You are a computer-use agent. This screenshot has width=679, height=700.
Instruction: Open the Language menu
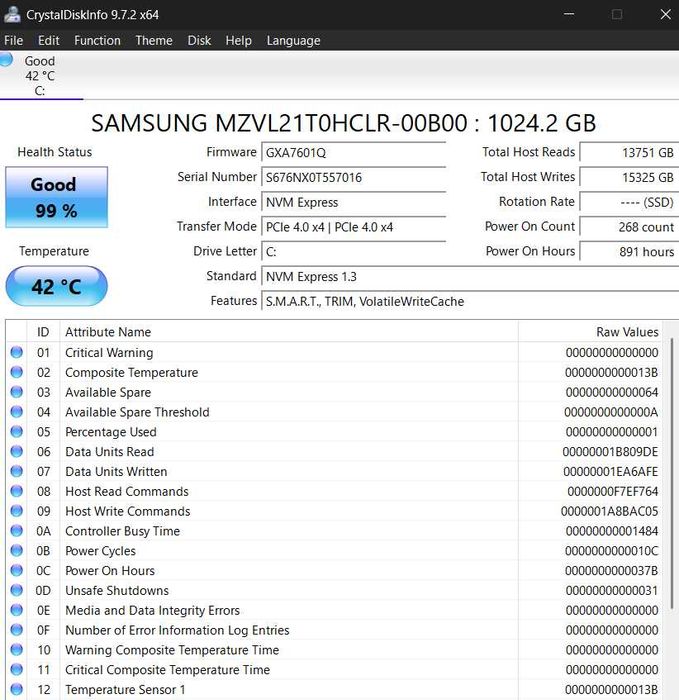[293, 41]
